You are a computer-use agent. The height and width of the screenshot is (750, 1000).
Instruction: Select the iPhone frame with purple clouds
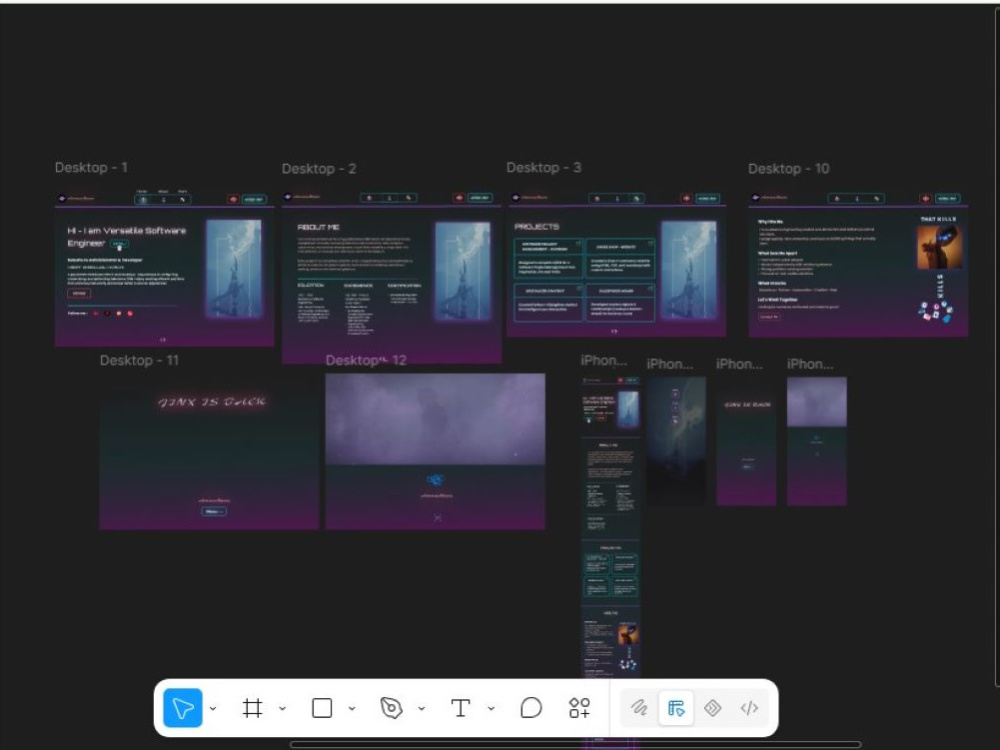click(x=816, y=441)
